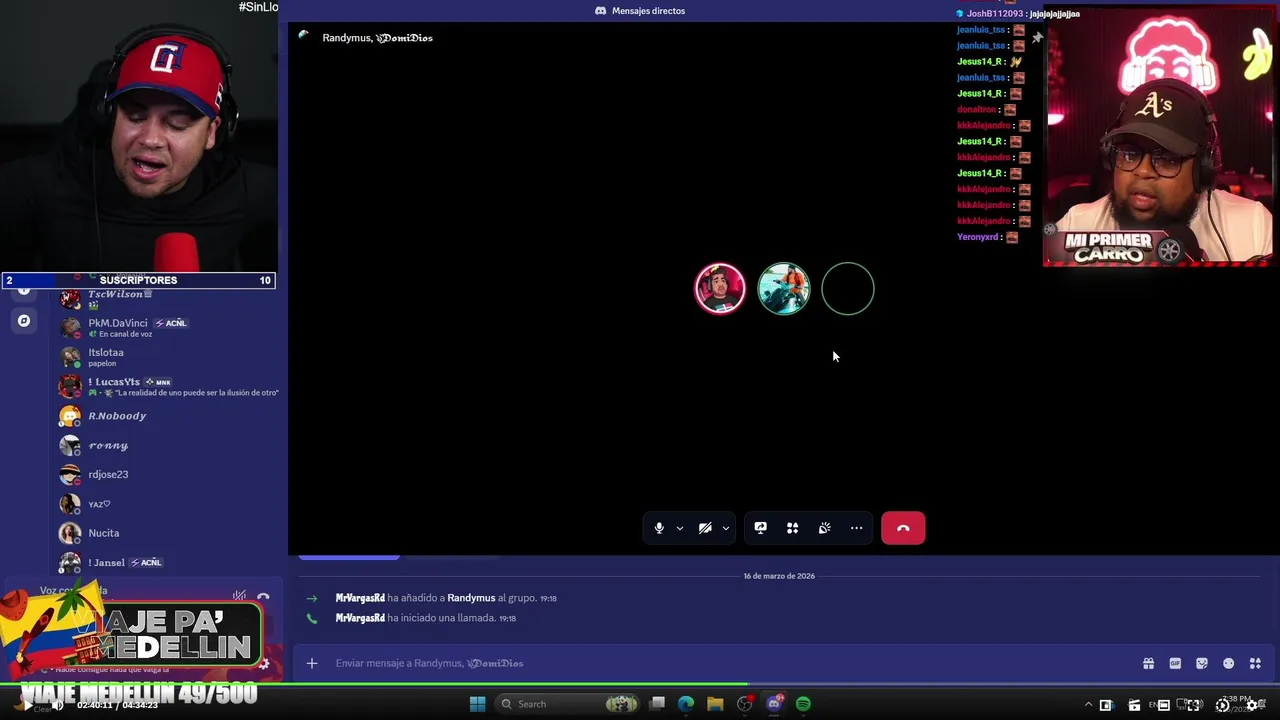1280x720 pixels.
Task: Open Spotify from taskbar
Action: coord(803,704)
